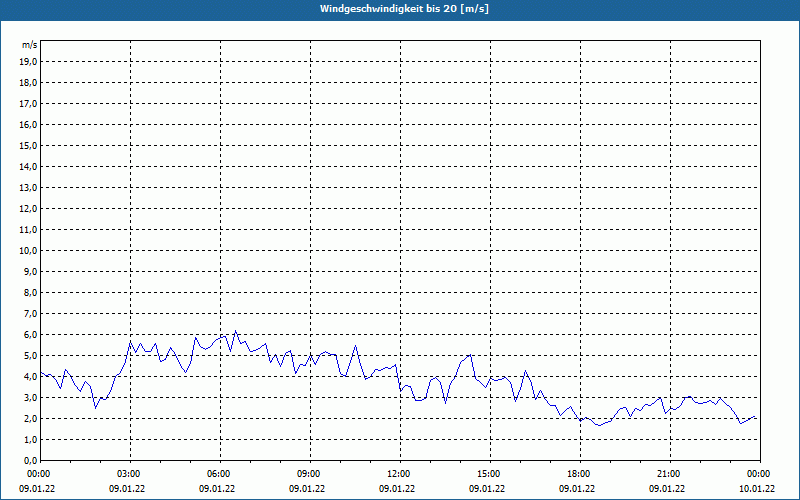Click the '10.01.22' date label
Image resolution: width=800 pixels, height=500 pixels.
[757, 488]
